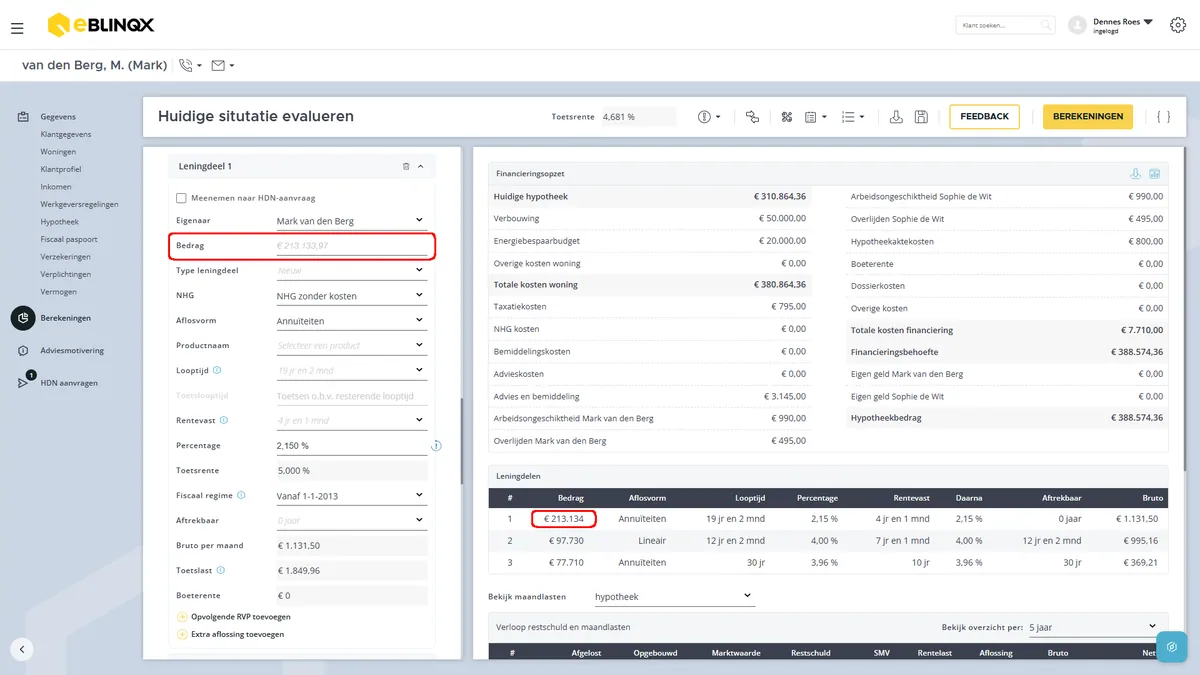Click the chart icon in Financieringsopzet header

tap(1154, 173)
